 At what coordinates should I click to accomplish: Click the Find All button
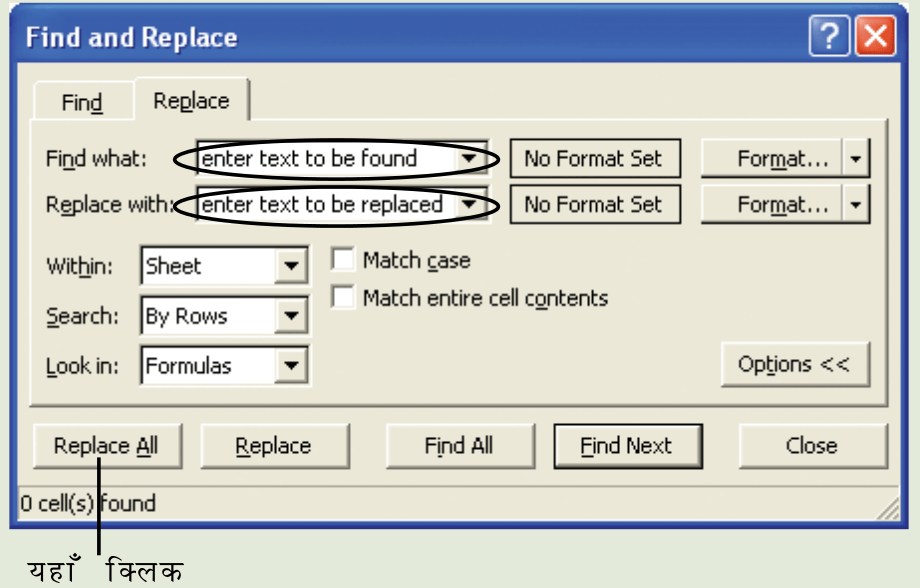(460, 446)
